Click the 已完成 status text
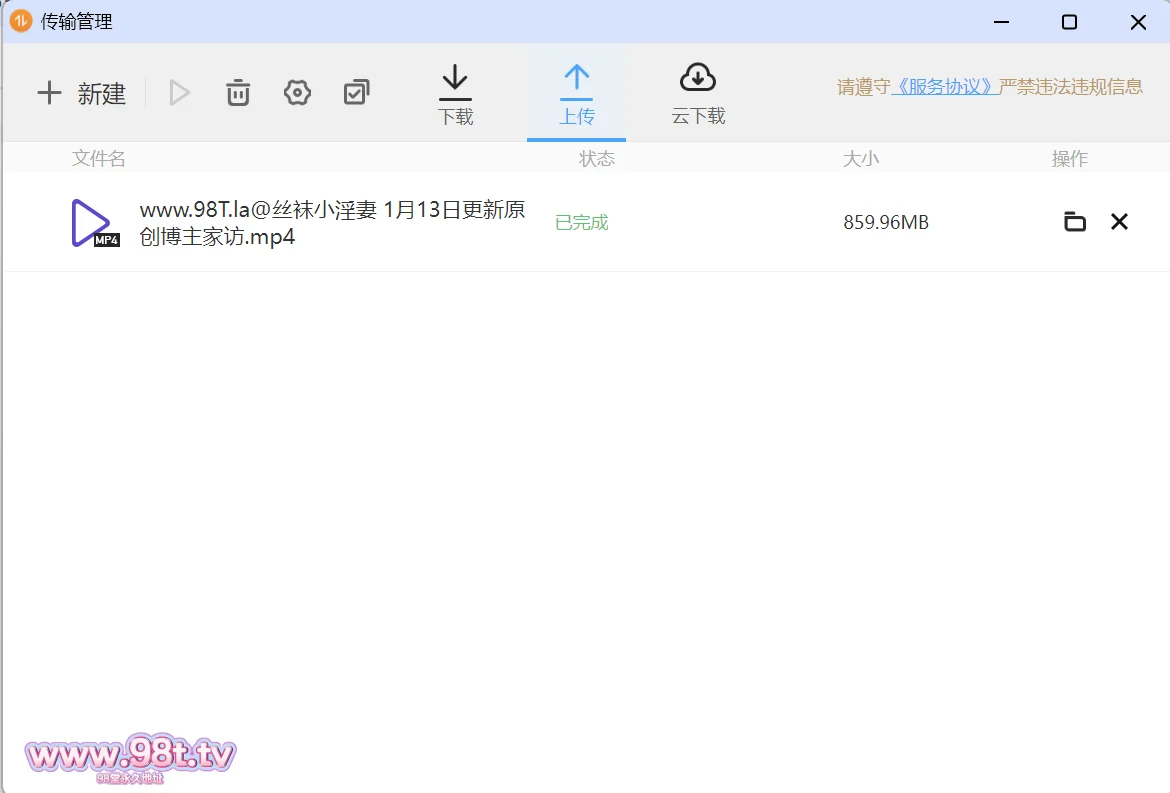 [x=582, y=223]
